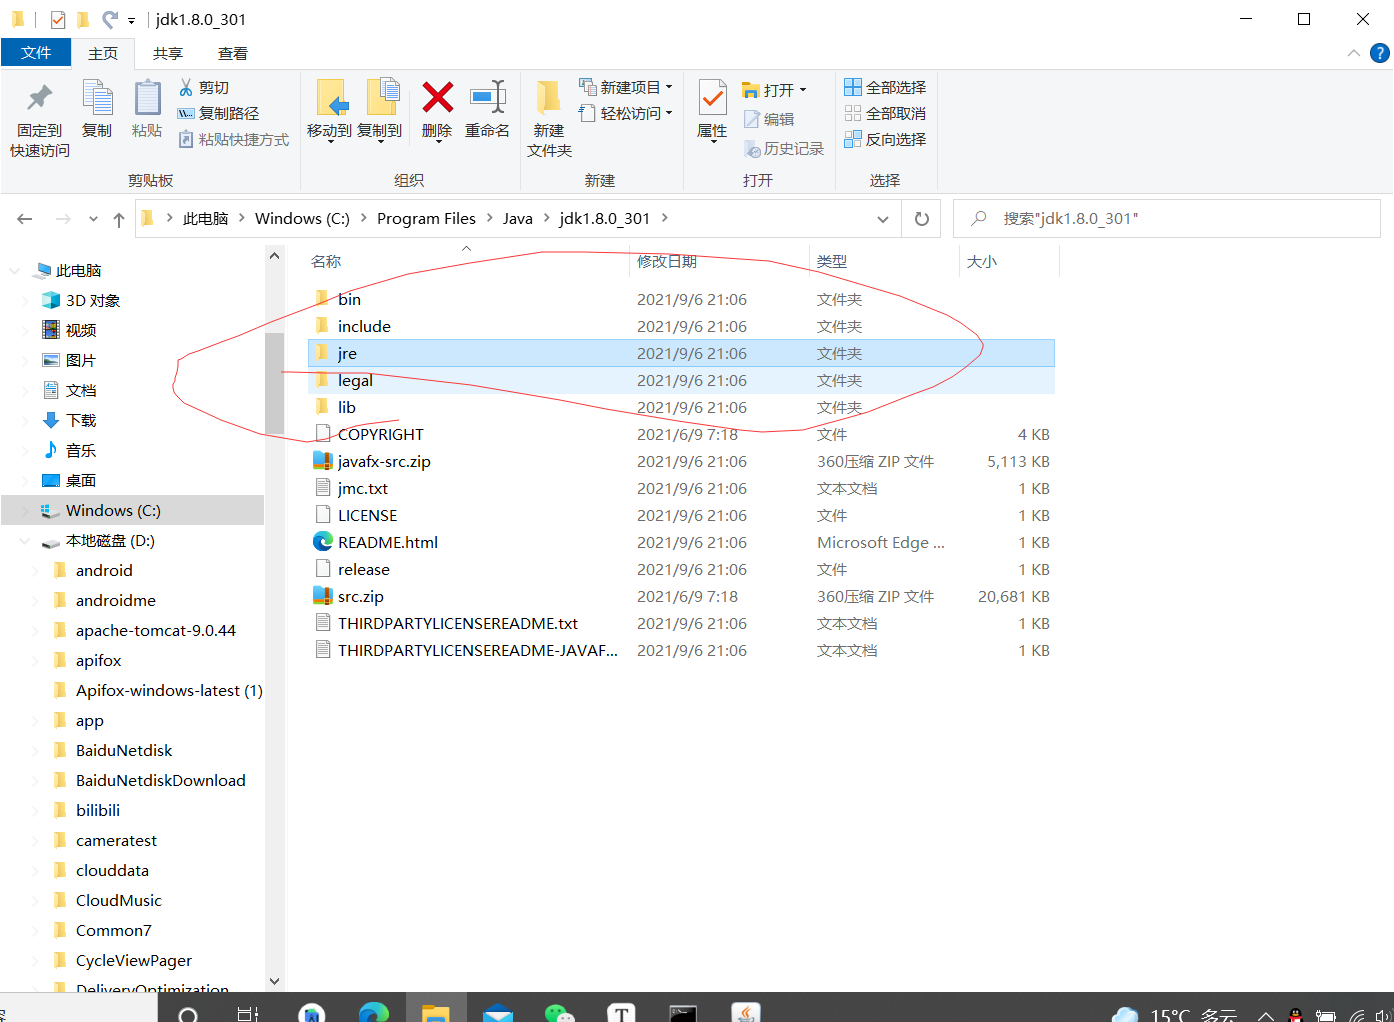
Task: Click the History (历史记录) icon
Action: point(753,149)
